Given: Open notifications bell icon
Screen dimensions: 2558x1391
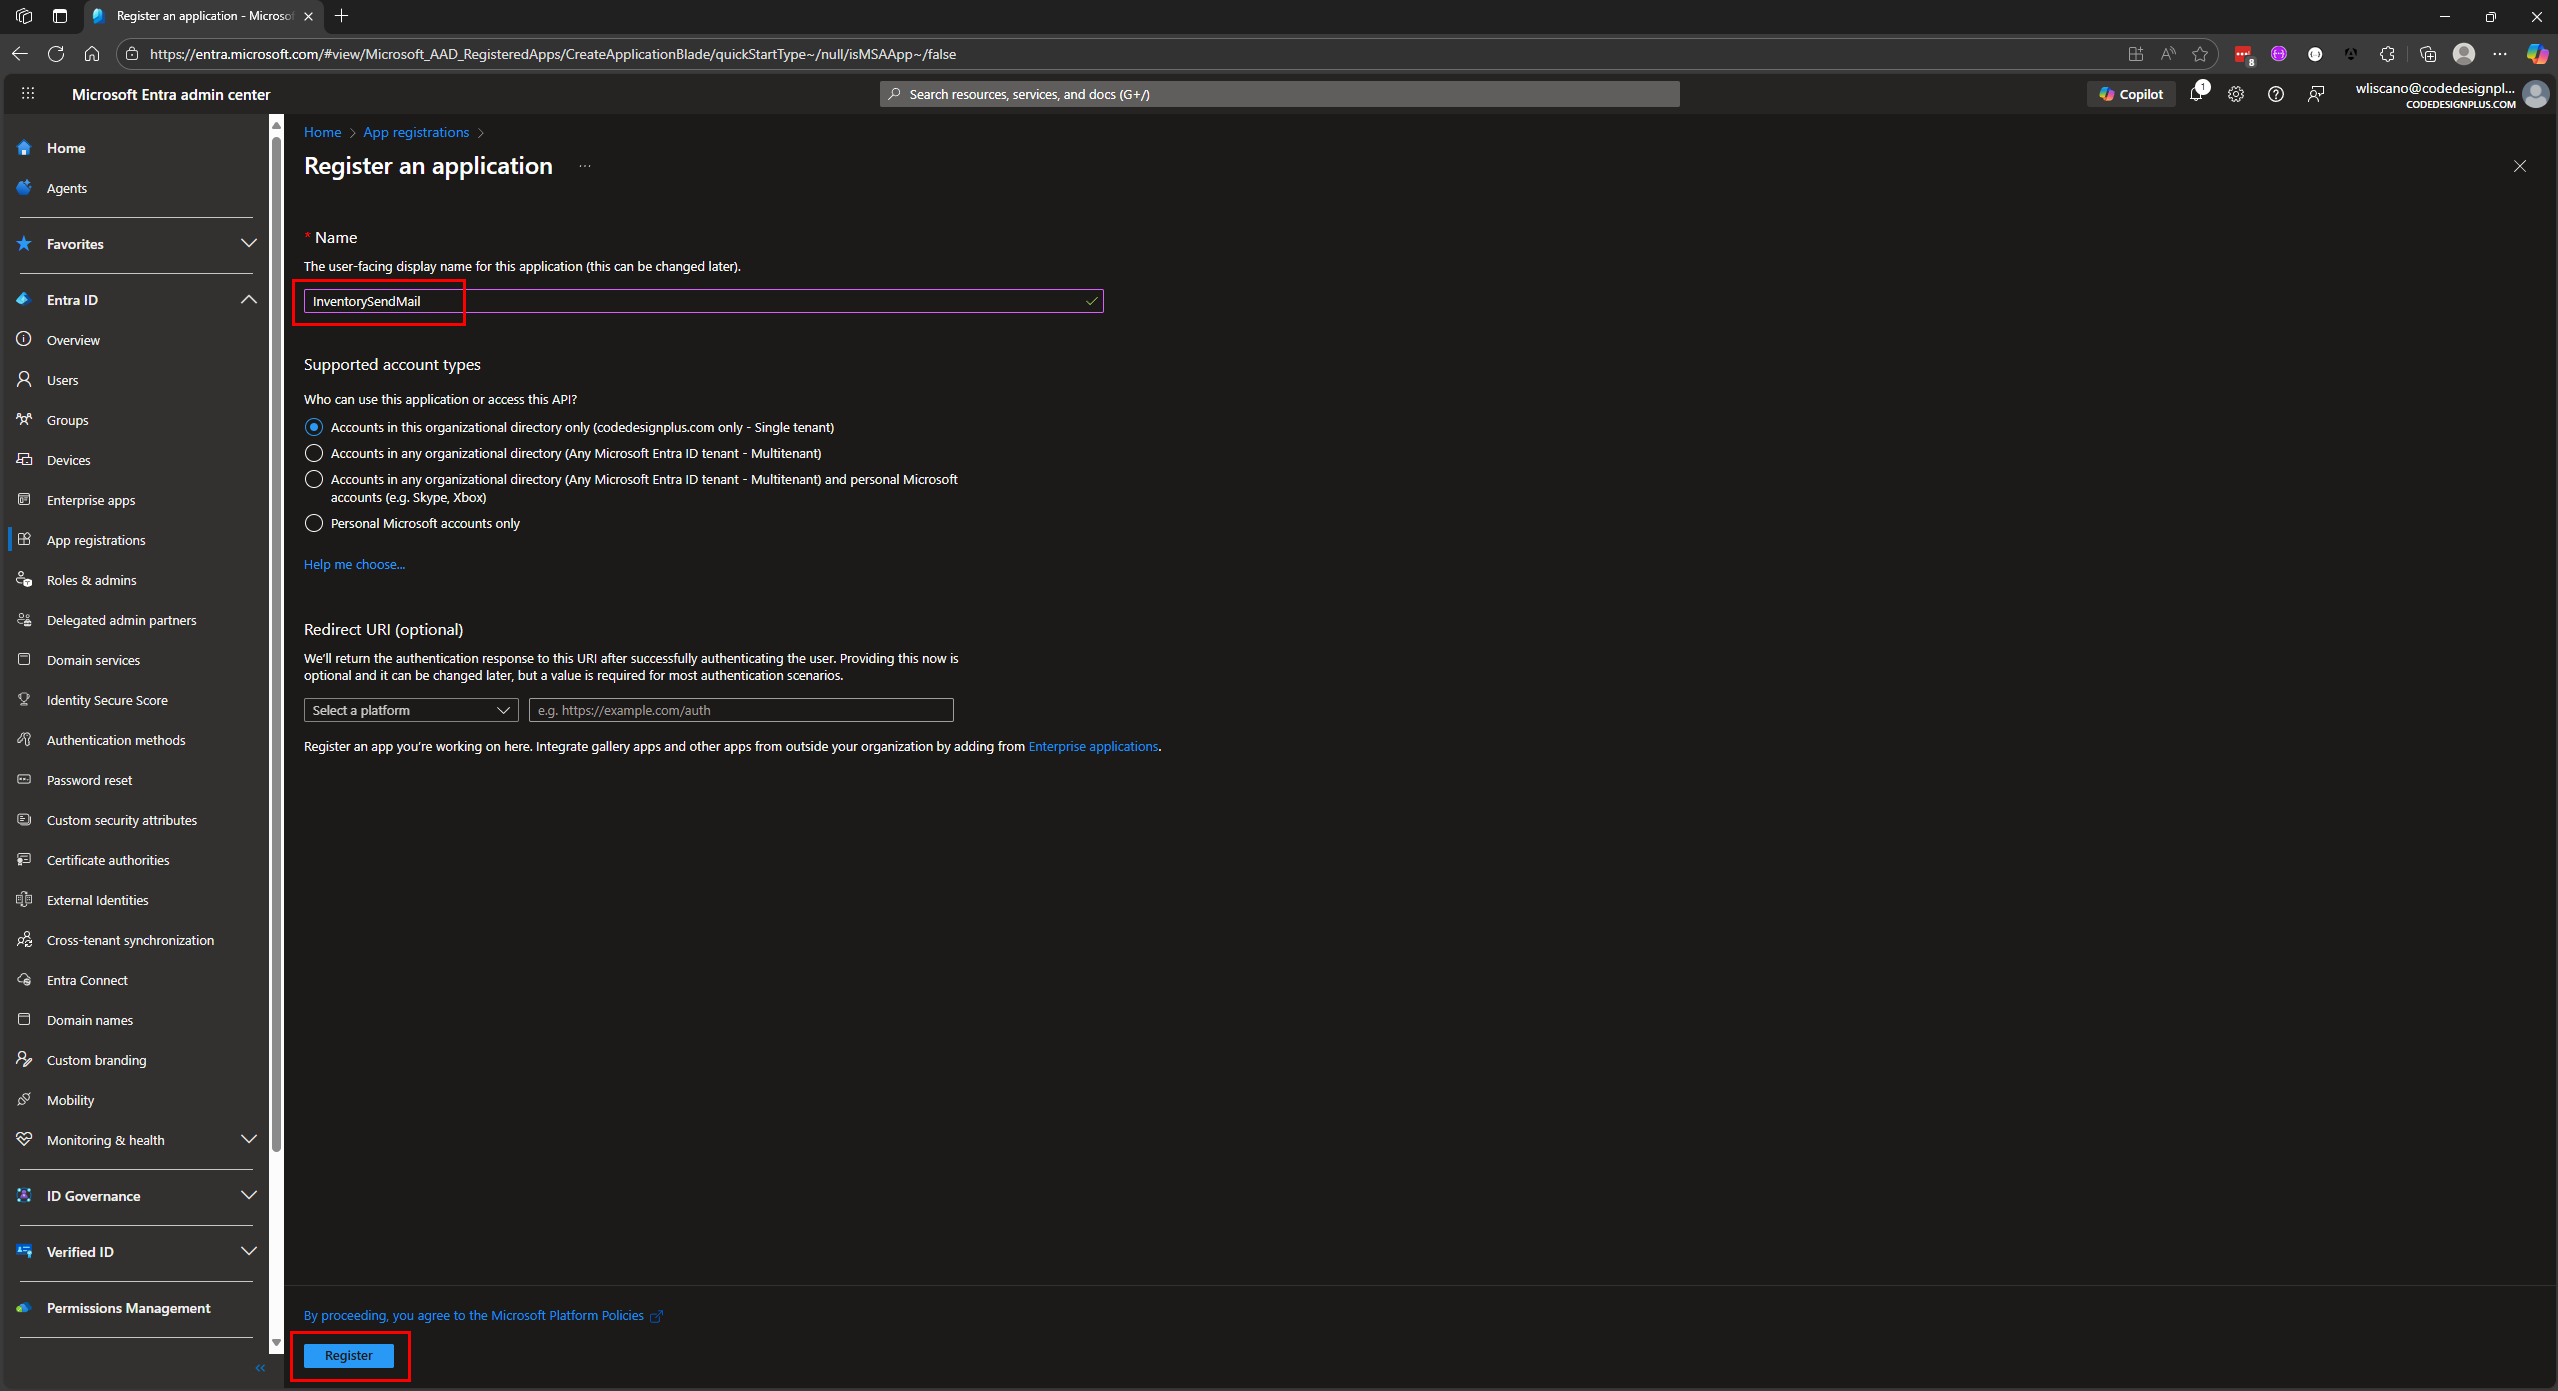Looking at the screenshot, I should tap(2196, 93).
